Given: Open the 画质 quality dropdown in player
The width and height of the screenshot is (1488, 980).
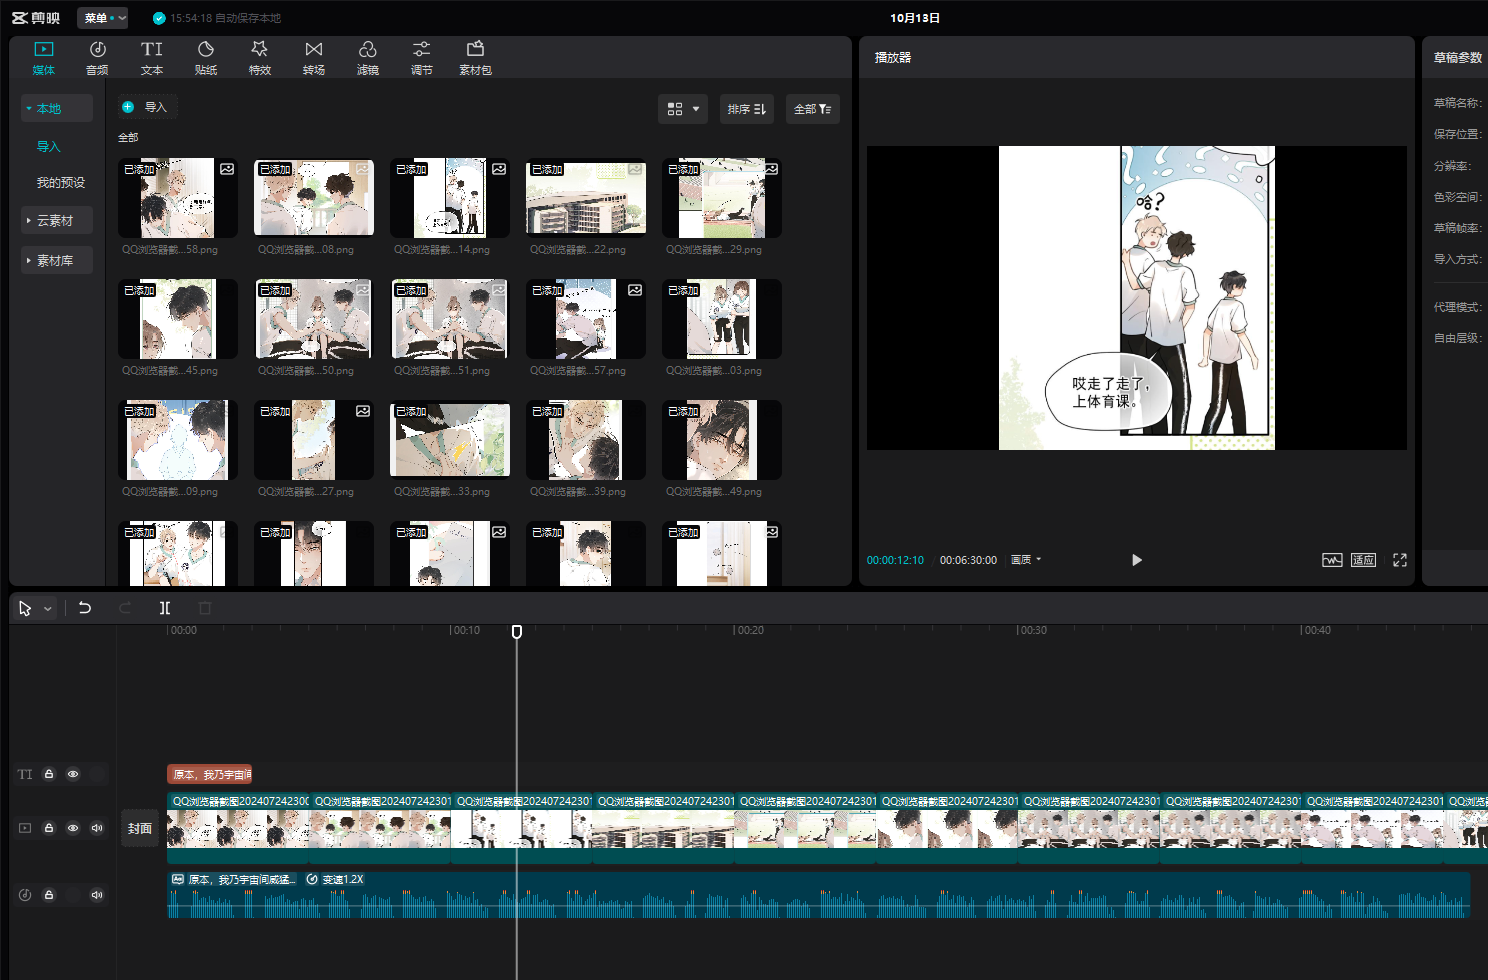Looking at the screenshot, I should pos(1026,560).
